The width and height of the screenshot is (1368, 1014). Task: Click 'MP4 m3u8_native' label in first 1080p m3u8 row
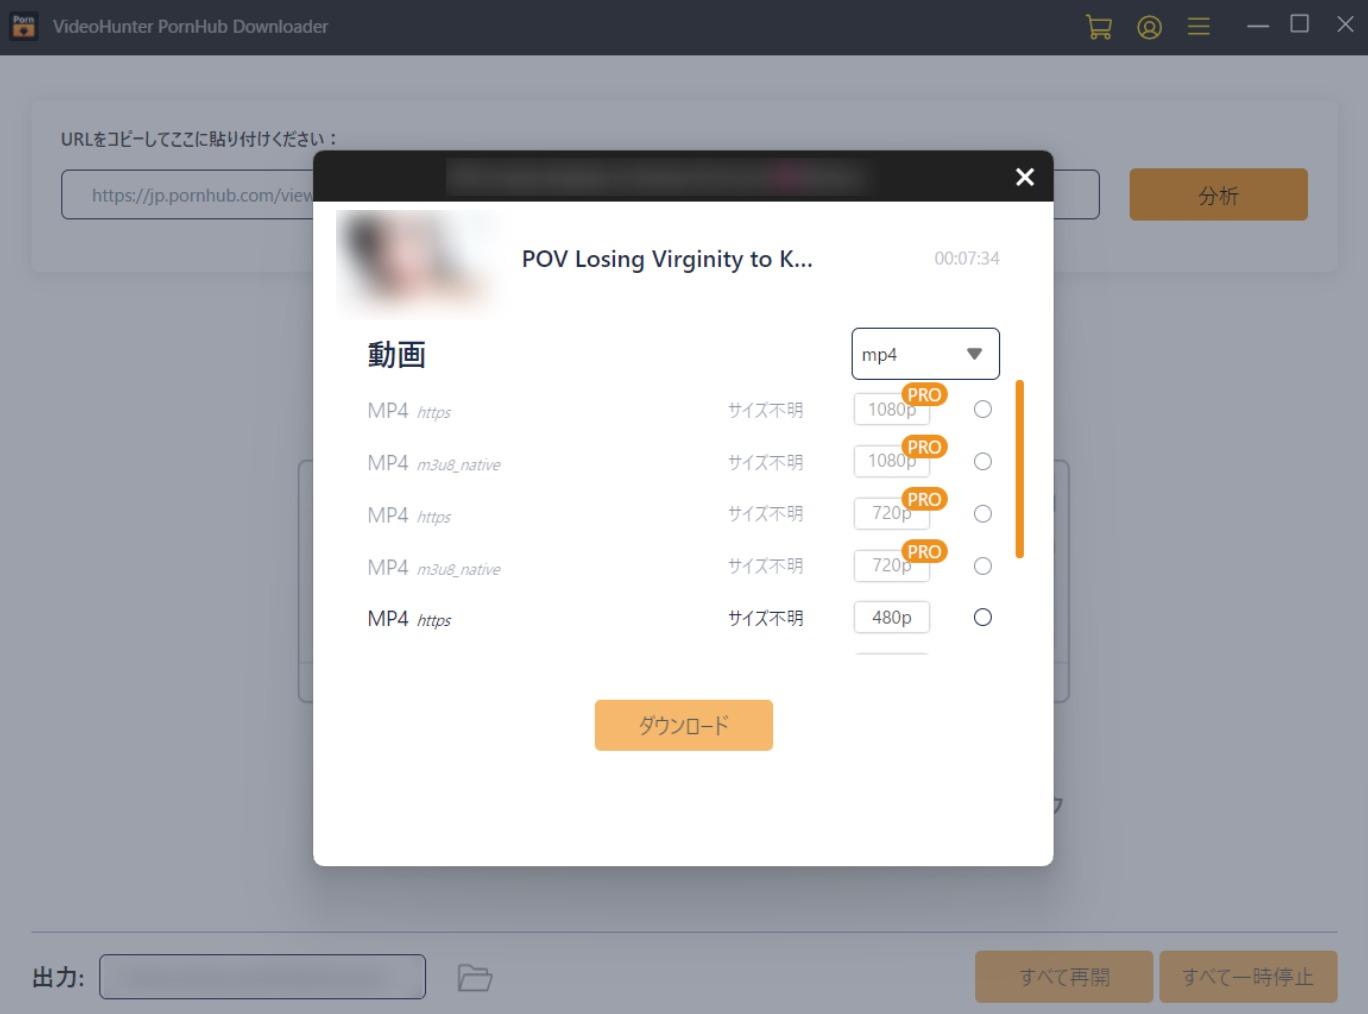pyautogui.click(x=434, y=463)
